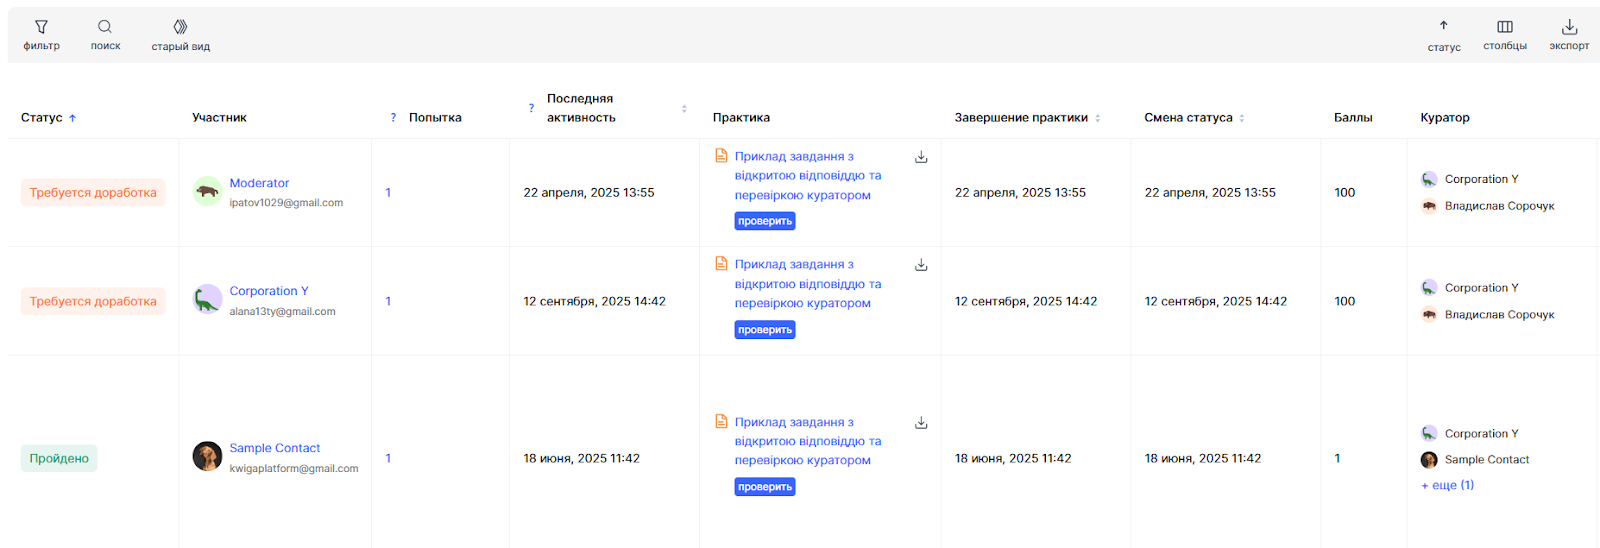This screenshot has height=548, width=1600.
Task: Click the статус arrow icon in toolbar
Action: click(1443, 26)
